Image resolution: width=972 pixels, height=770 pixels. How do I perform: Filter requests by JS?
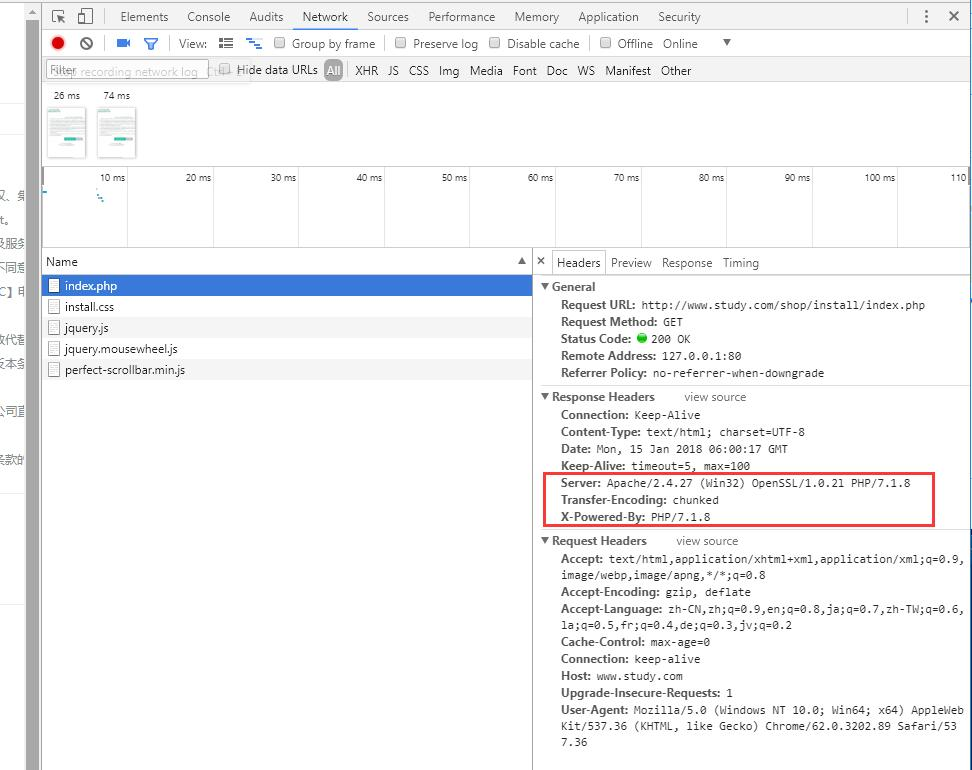[393, 71]
